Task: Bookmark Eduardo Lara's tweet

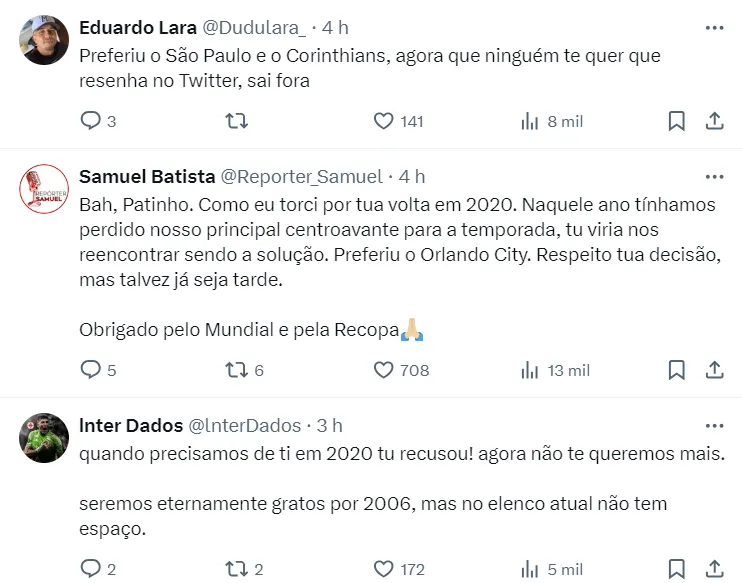Action: pos(676,121)
